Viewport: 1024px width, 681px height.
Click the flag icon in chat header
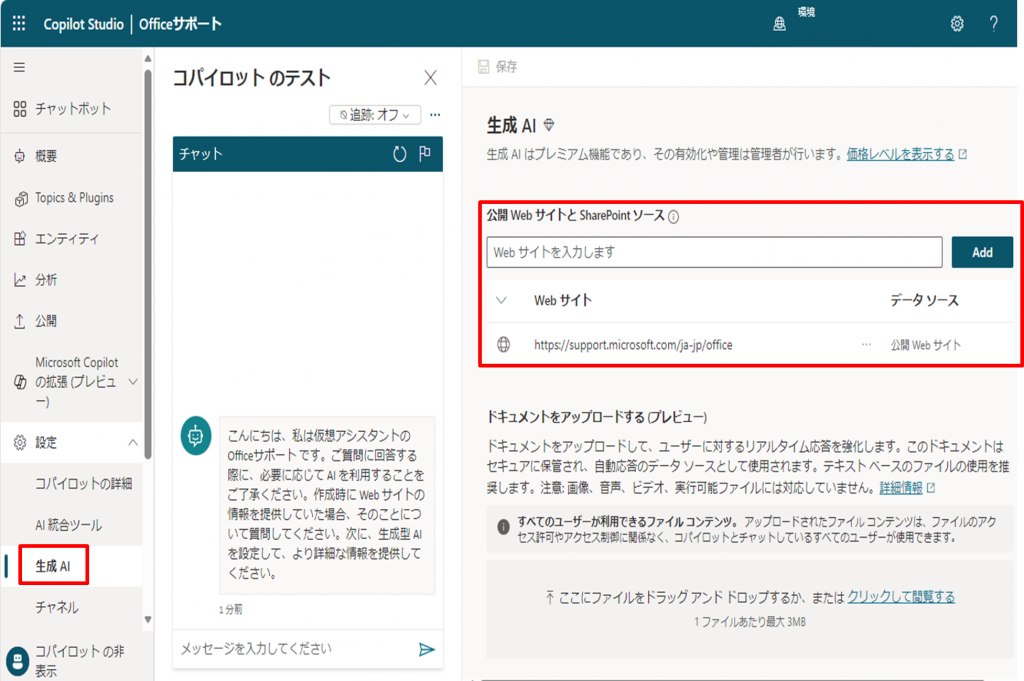[425, 153]
